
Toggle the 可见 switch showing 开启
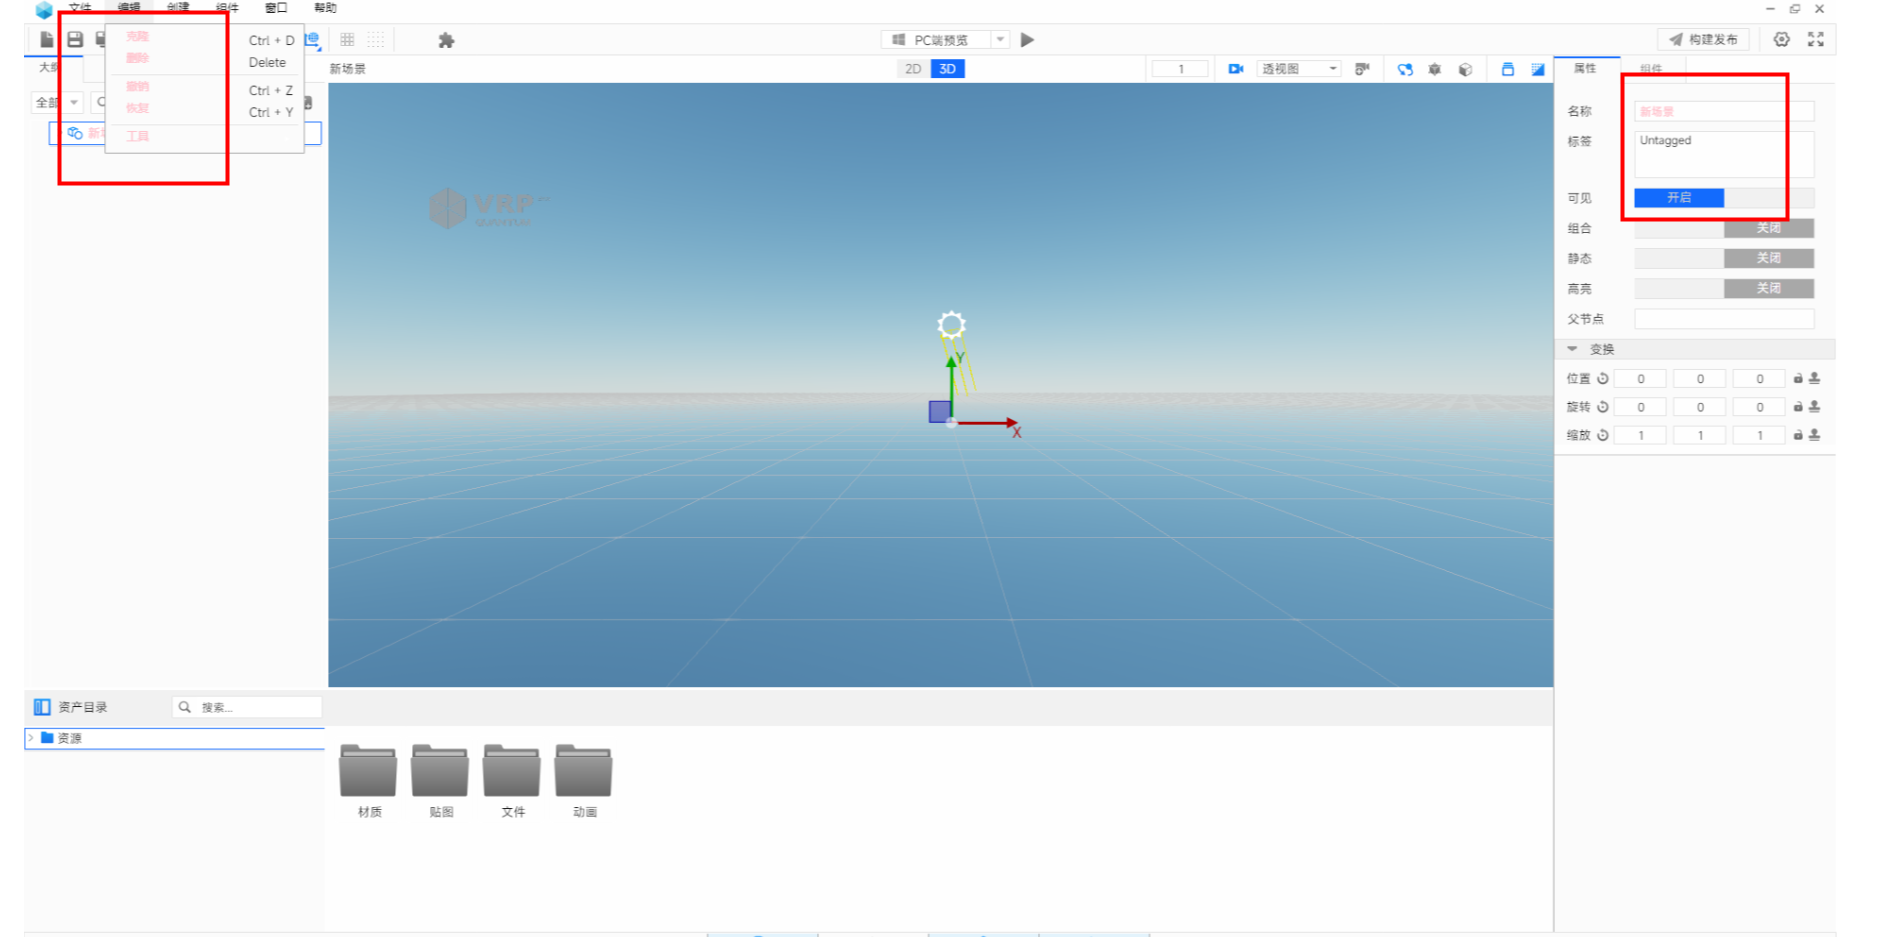pyautogui.click(x=1724, y=198)
